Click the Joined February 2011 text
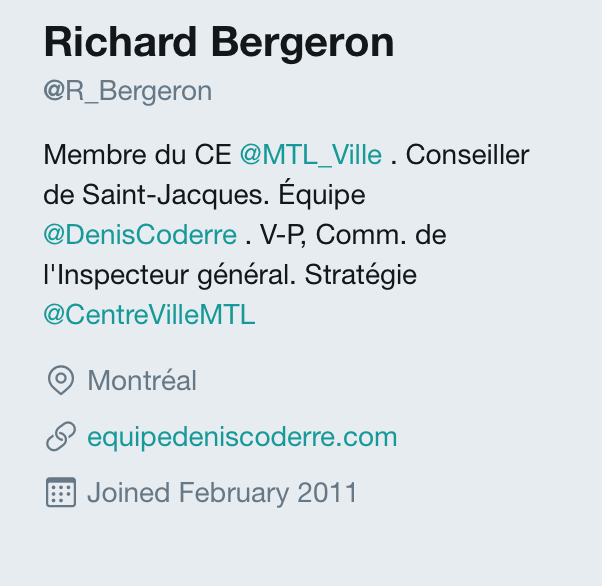602x586 pixels. (222, 493)
